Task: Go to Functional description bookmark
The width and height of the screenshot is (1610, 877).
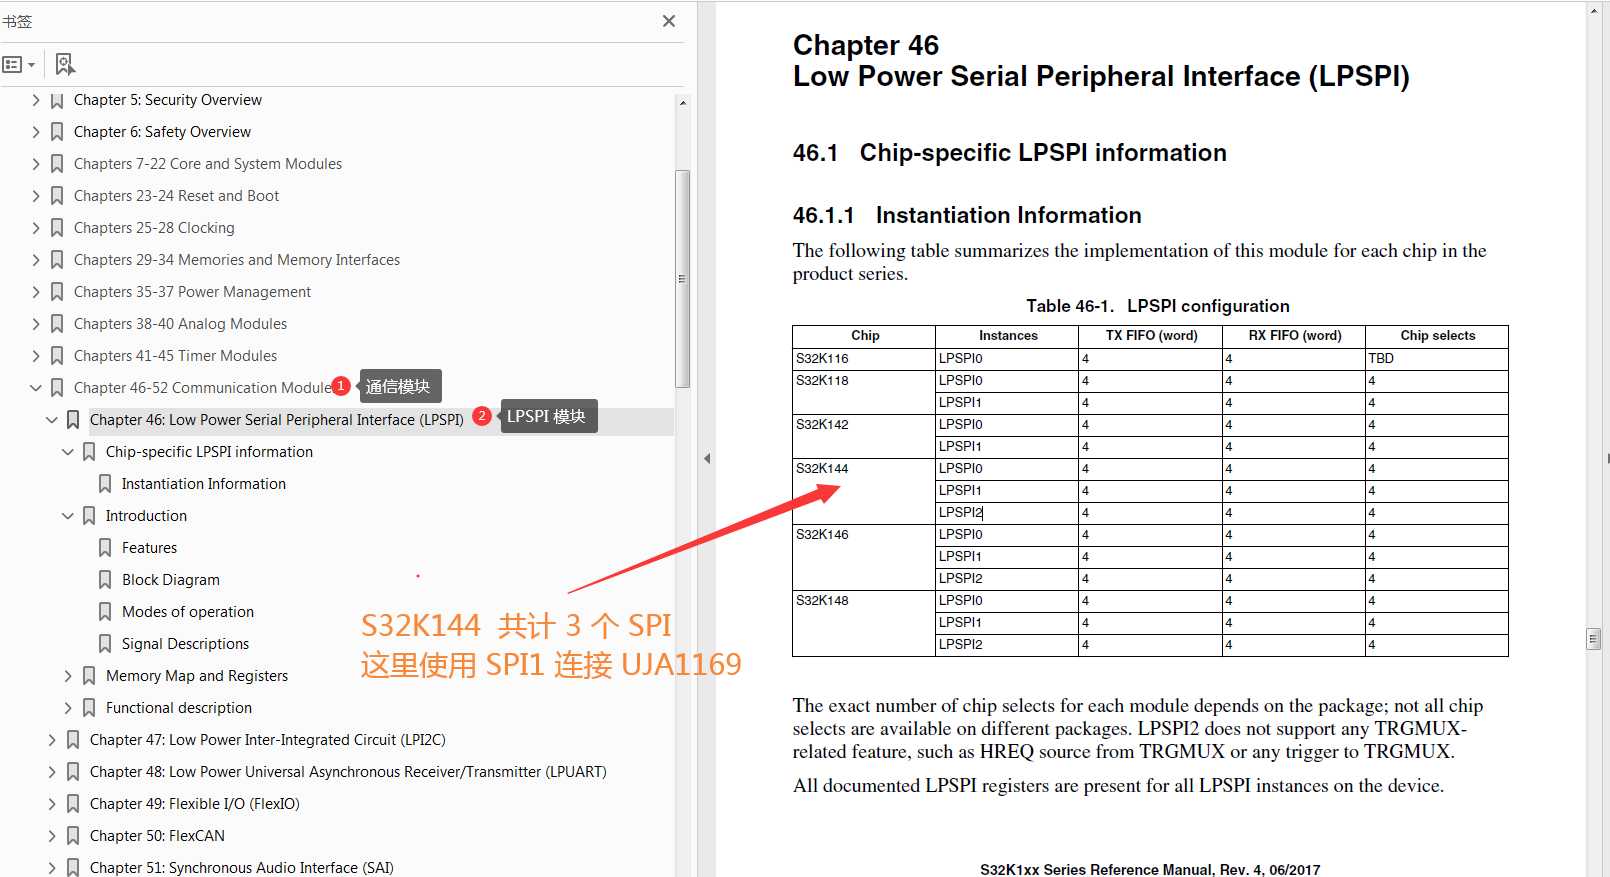Action: tap(179, 708)
